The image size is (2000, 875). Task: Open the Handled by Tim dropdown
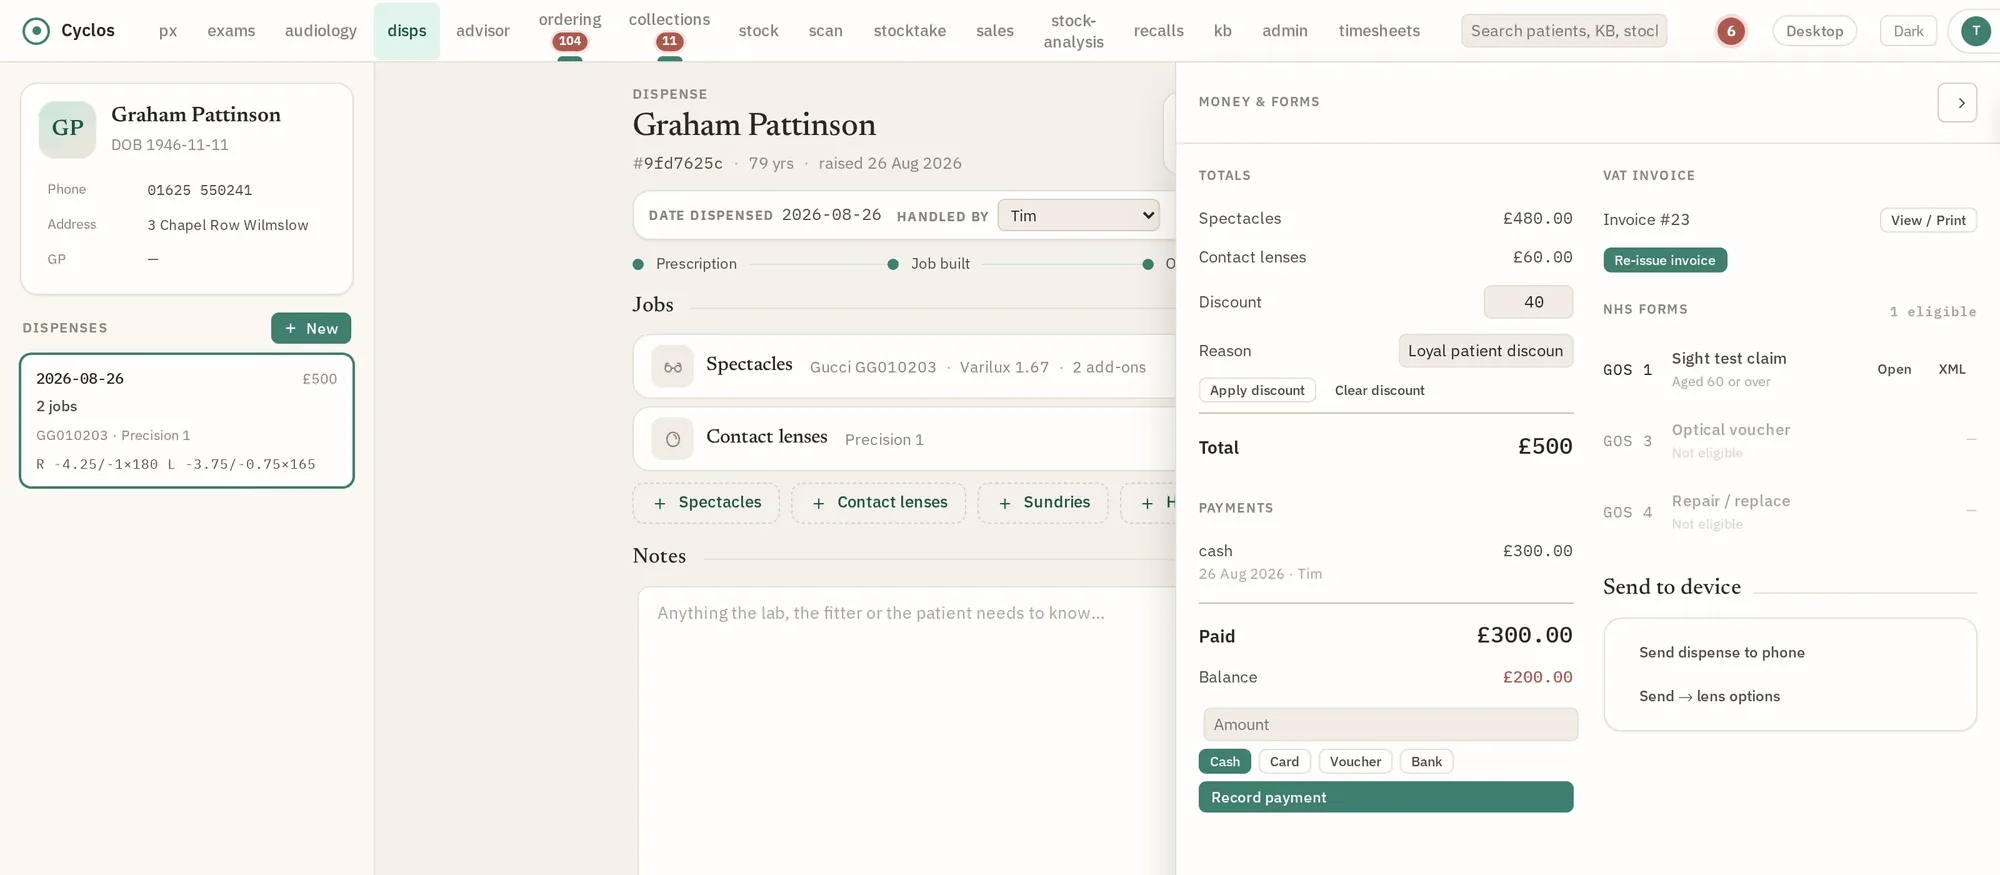point(1078,215)
